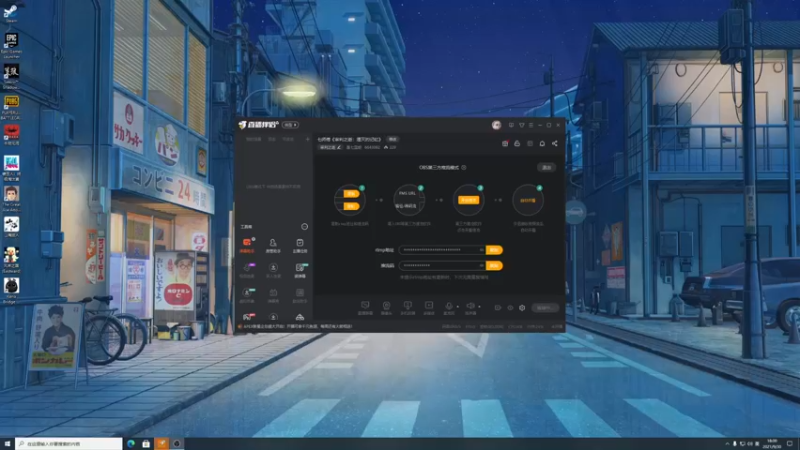The image size is (800, 450).
Task: Reveal the hidden rtmp address with the eye icon
Action: [x=481, y=250]
